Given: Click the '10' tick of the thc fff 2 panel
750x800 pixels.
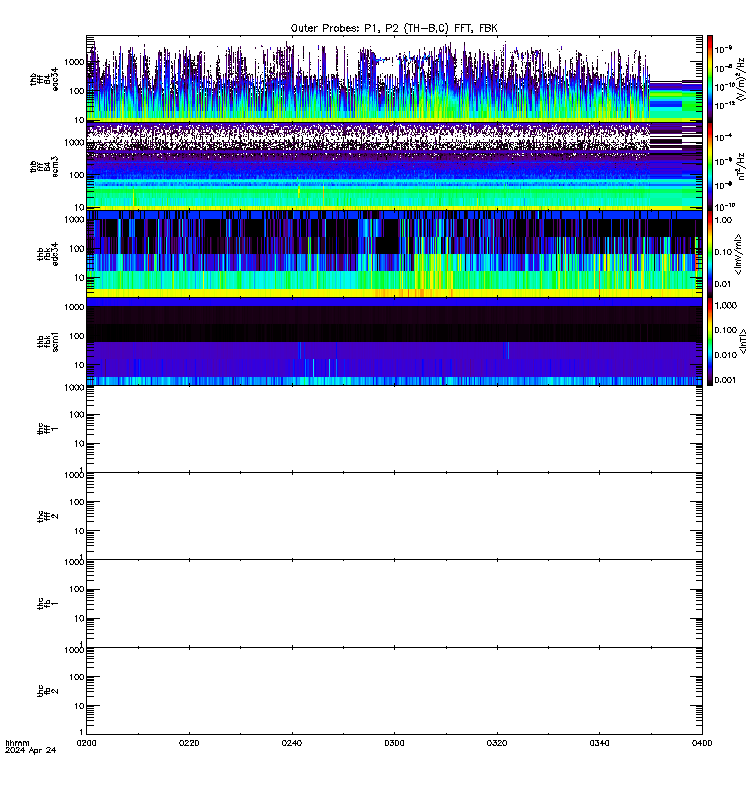Looking at the screenshot, I should (80, 531).
